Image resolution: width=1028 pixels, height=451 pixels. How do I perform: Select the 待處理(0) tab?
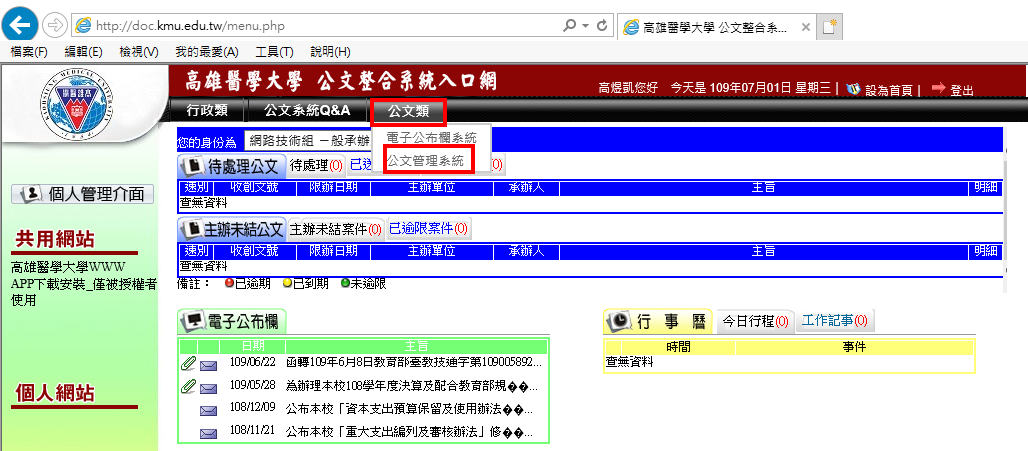tap(316, 165)
